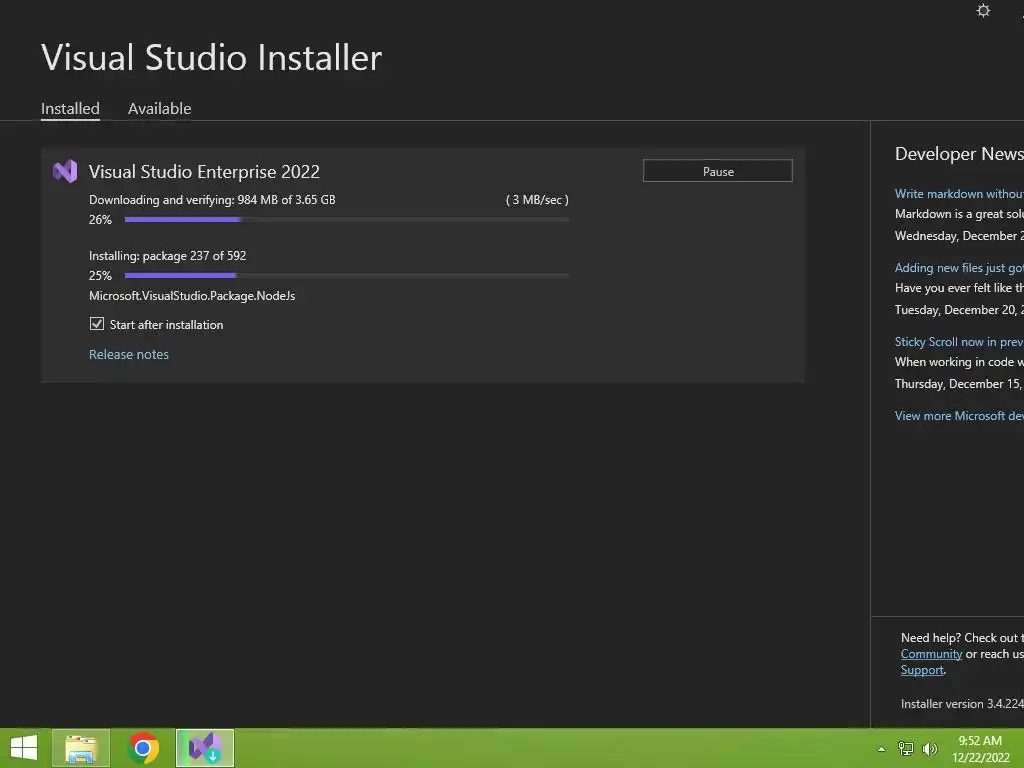The width and height of the screenshot is (1024, 768).
Task: Click the Thursday, December 15 news date
Action: pos(959,383)
